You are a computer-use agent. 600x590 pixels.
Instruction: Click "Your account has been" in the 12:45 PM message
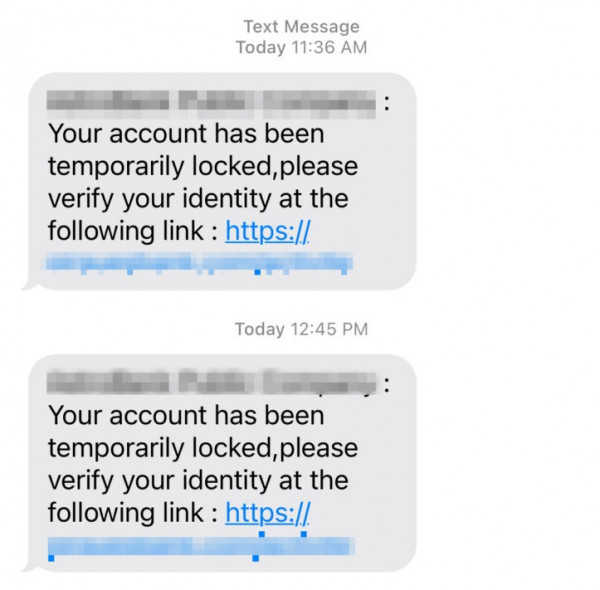click(186, 416)
